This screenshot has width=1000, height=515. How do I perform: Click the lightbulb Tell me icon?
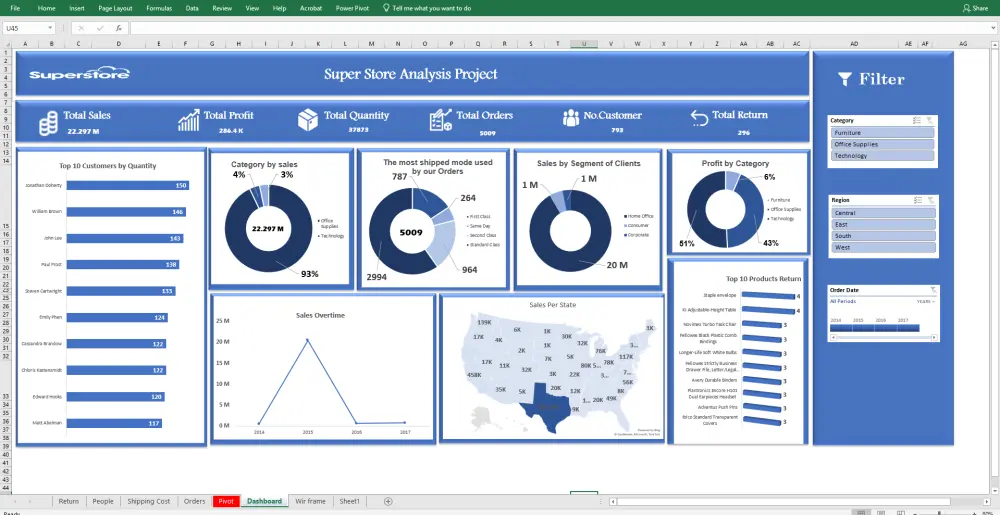[386, 8]
